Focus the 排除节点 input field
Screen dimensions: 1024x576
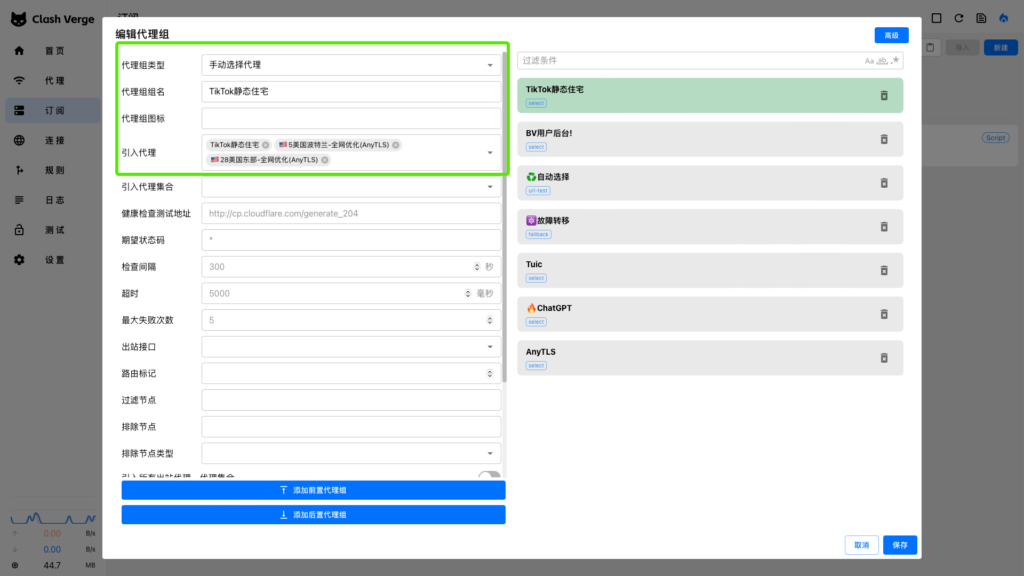(351, 427)
